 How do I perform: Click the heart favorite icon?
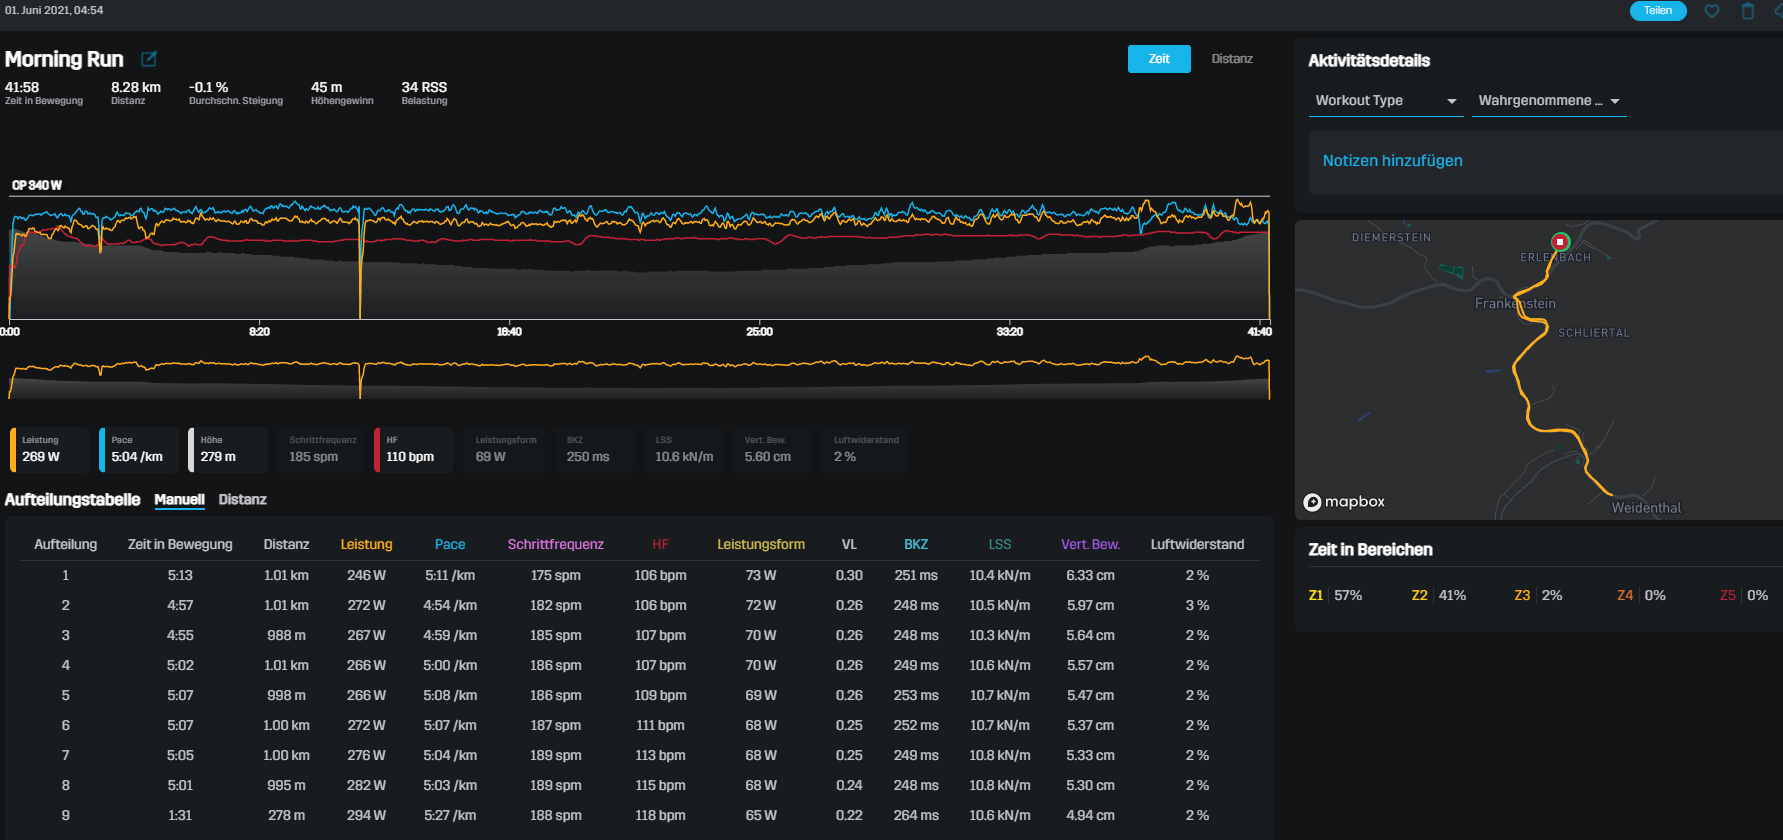1712,11
